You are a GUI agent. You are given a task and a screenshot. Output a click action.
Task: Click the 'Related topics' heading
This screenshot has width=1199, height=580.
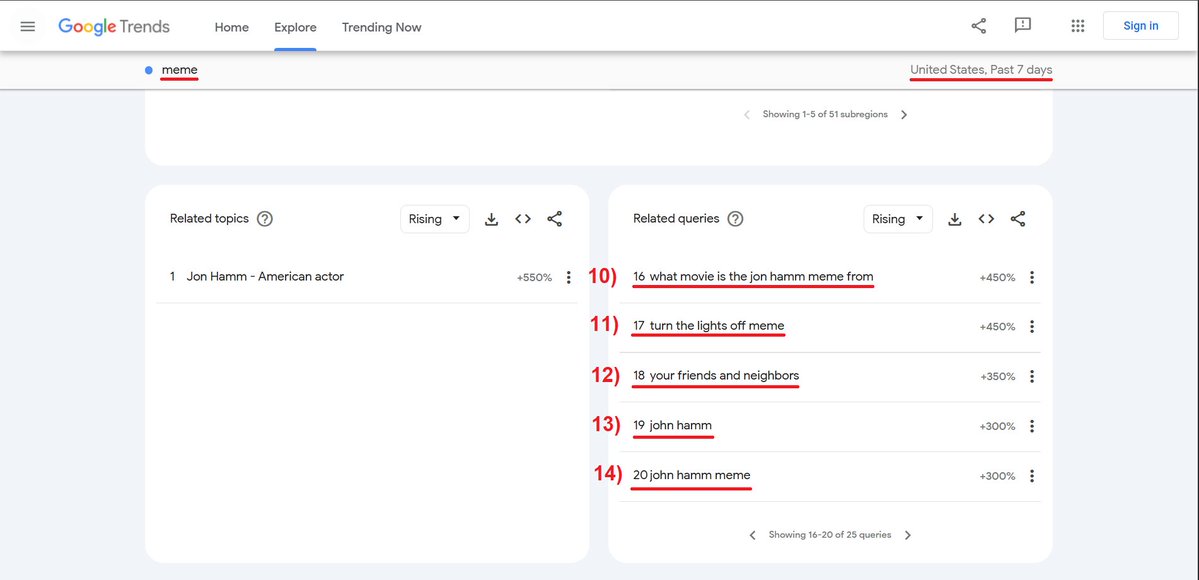coord(210,219)
